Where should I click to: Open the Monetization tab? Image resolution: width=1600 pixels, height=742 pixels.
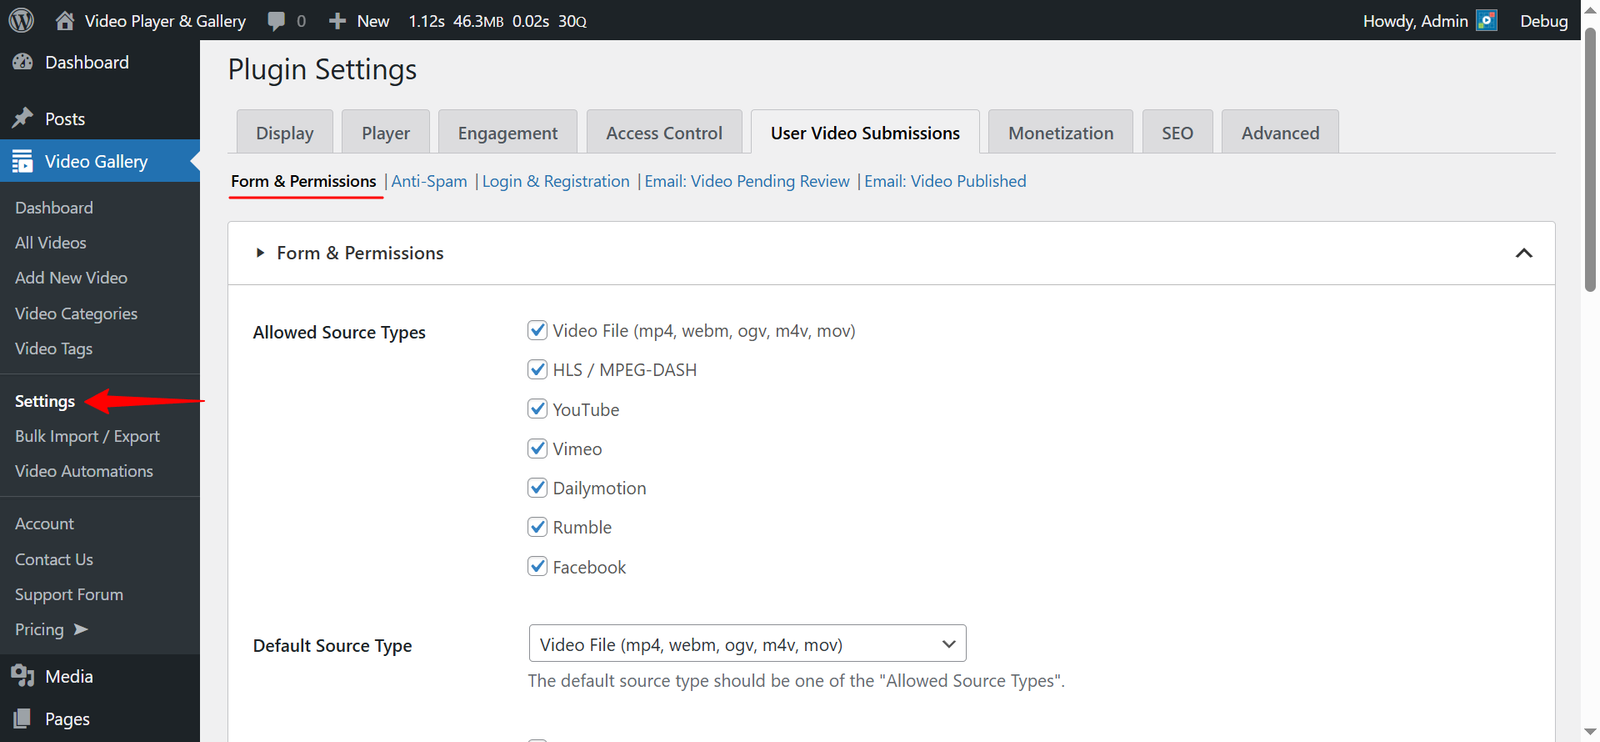click(1061, 132)
